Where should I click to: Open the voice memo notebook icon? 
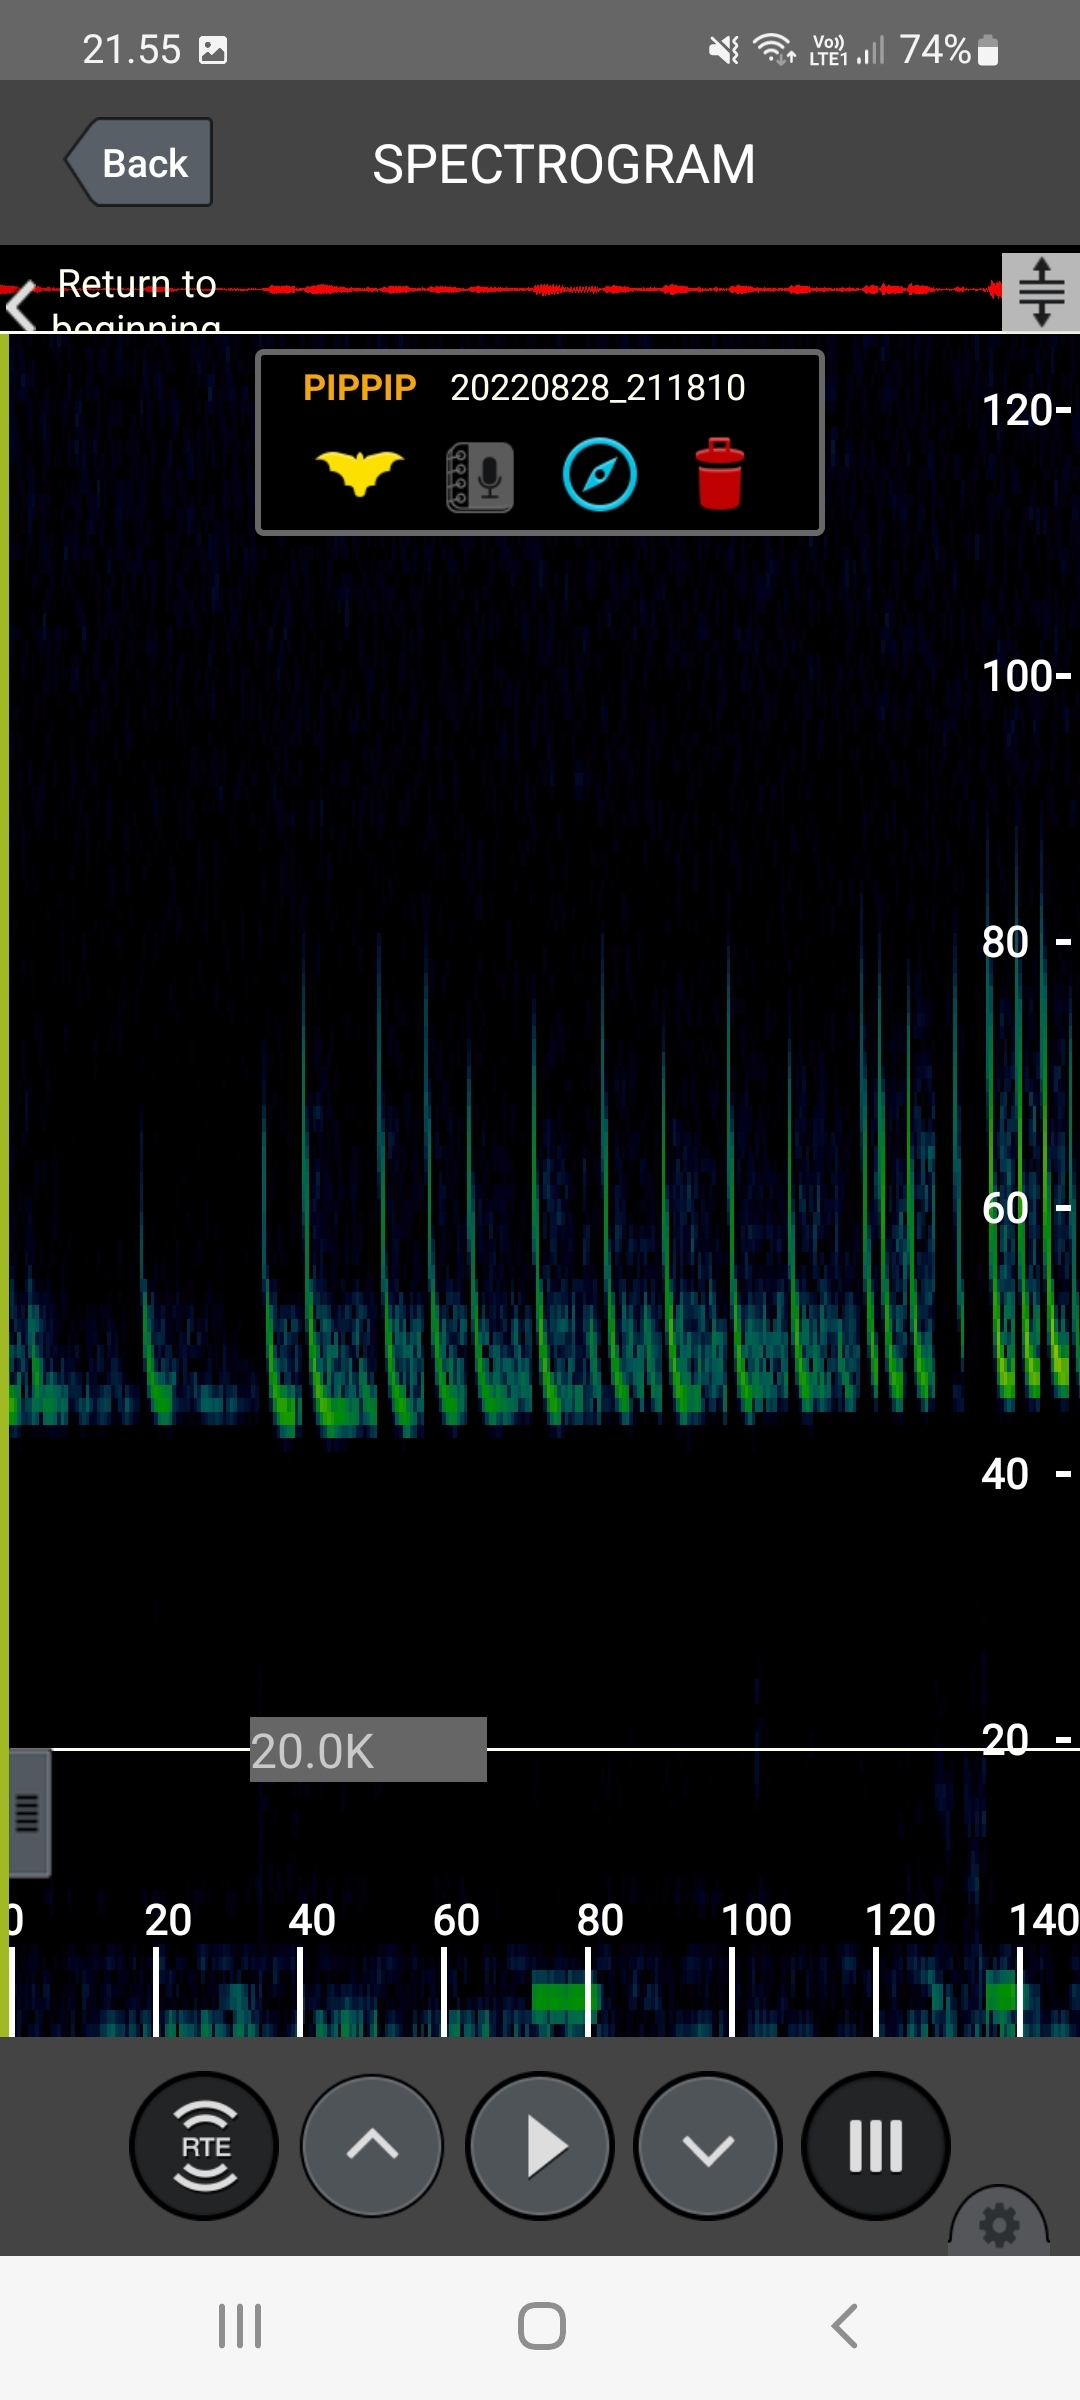pyautogui.click(x=480, y=477)
